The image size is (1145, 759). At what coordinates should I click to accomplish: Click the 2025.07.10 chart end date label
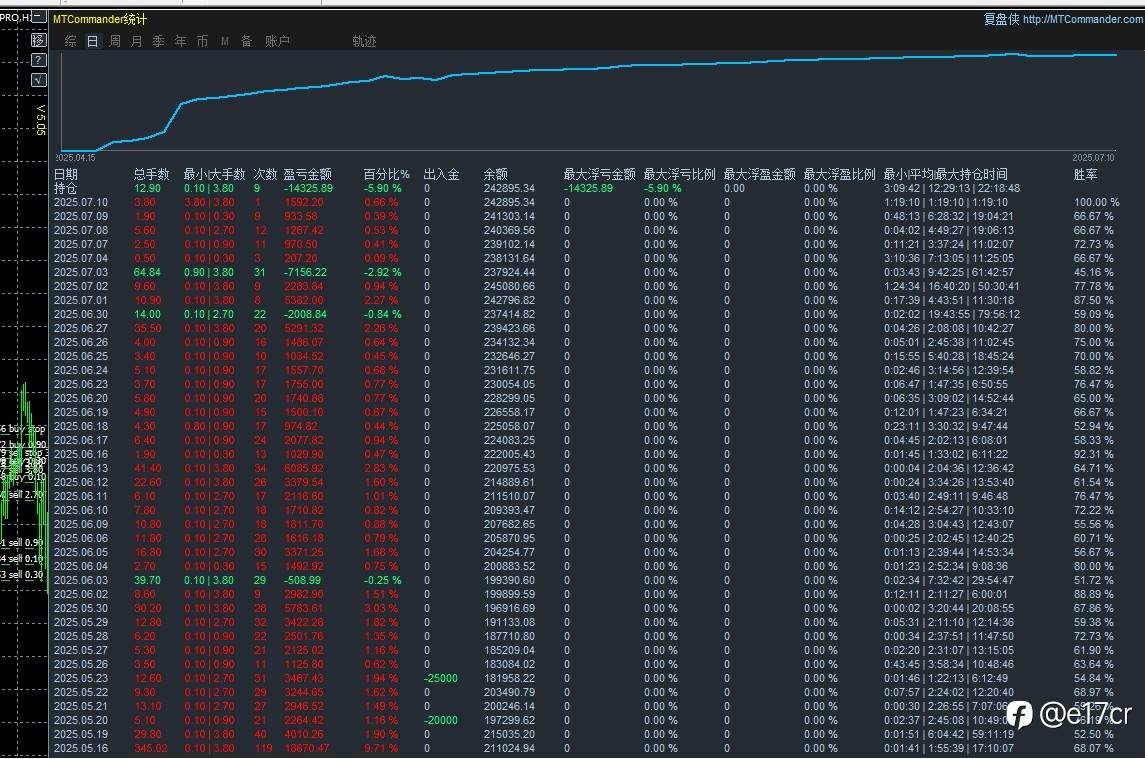[1093, 158]
